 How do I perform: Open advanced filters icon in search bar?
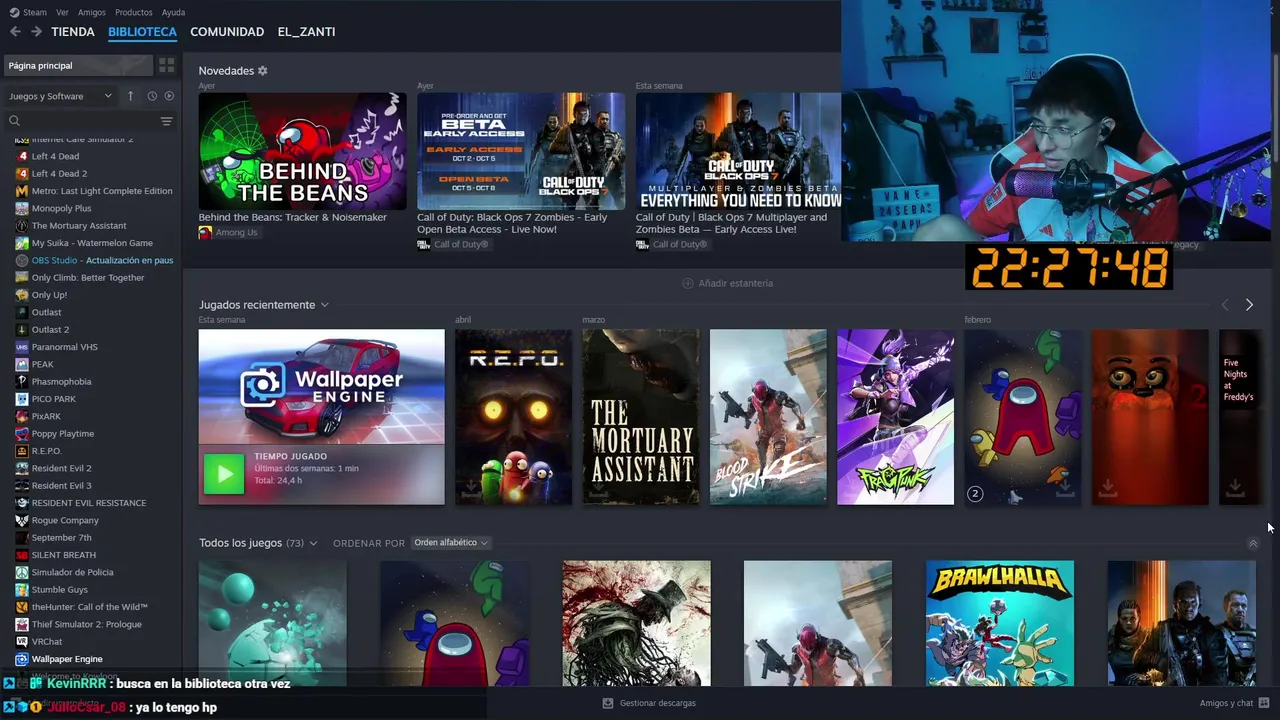[166, 121]
